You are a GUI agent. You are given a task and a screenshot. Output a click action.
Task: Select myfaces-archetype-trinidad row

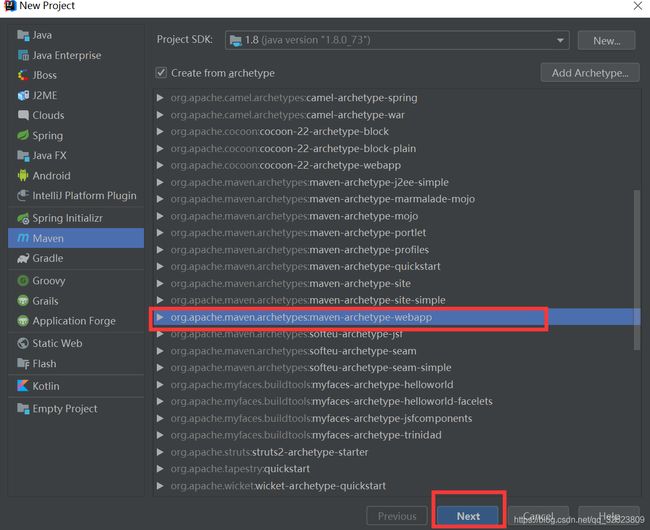[x=397, y=435]
